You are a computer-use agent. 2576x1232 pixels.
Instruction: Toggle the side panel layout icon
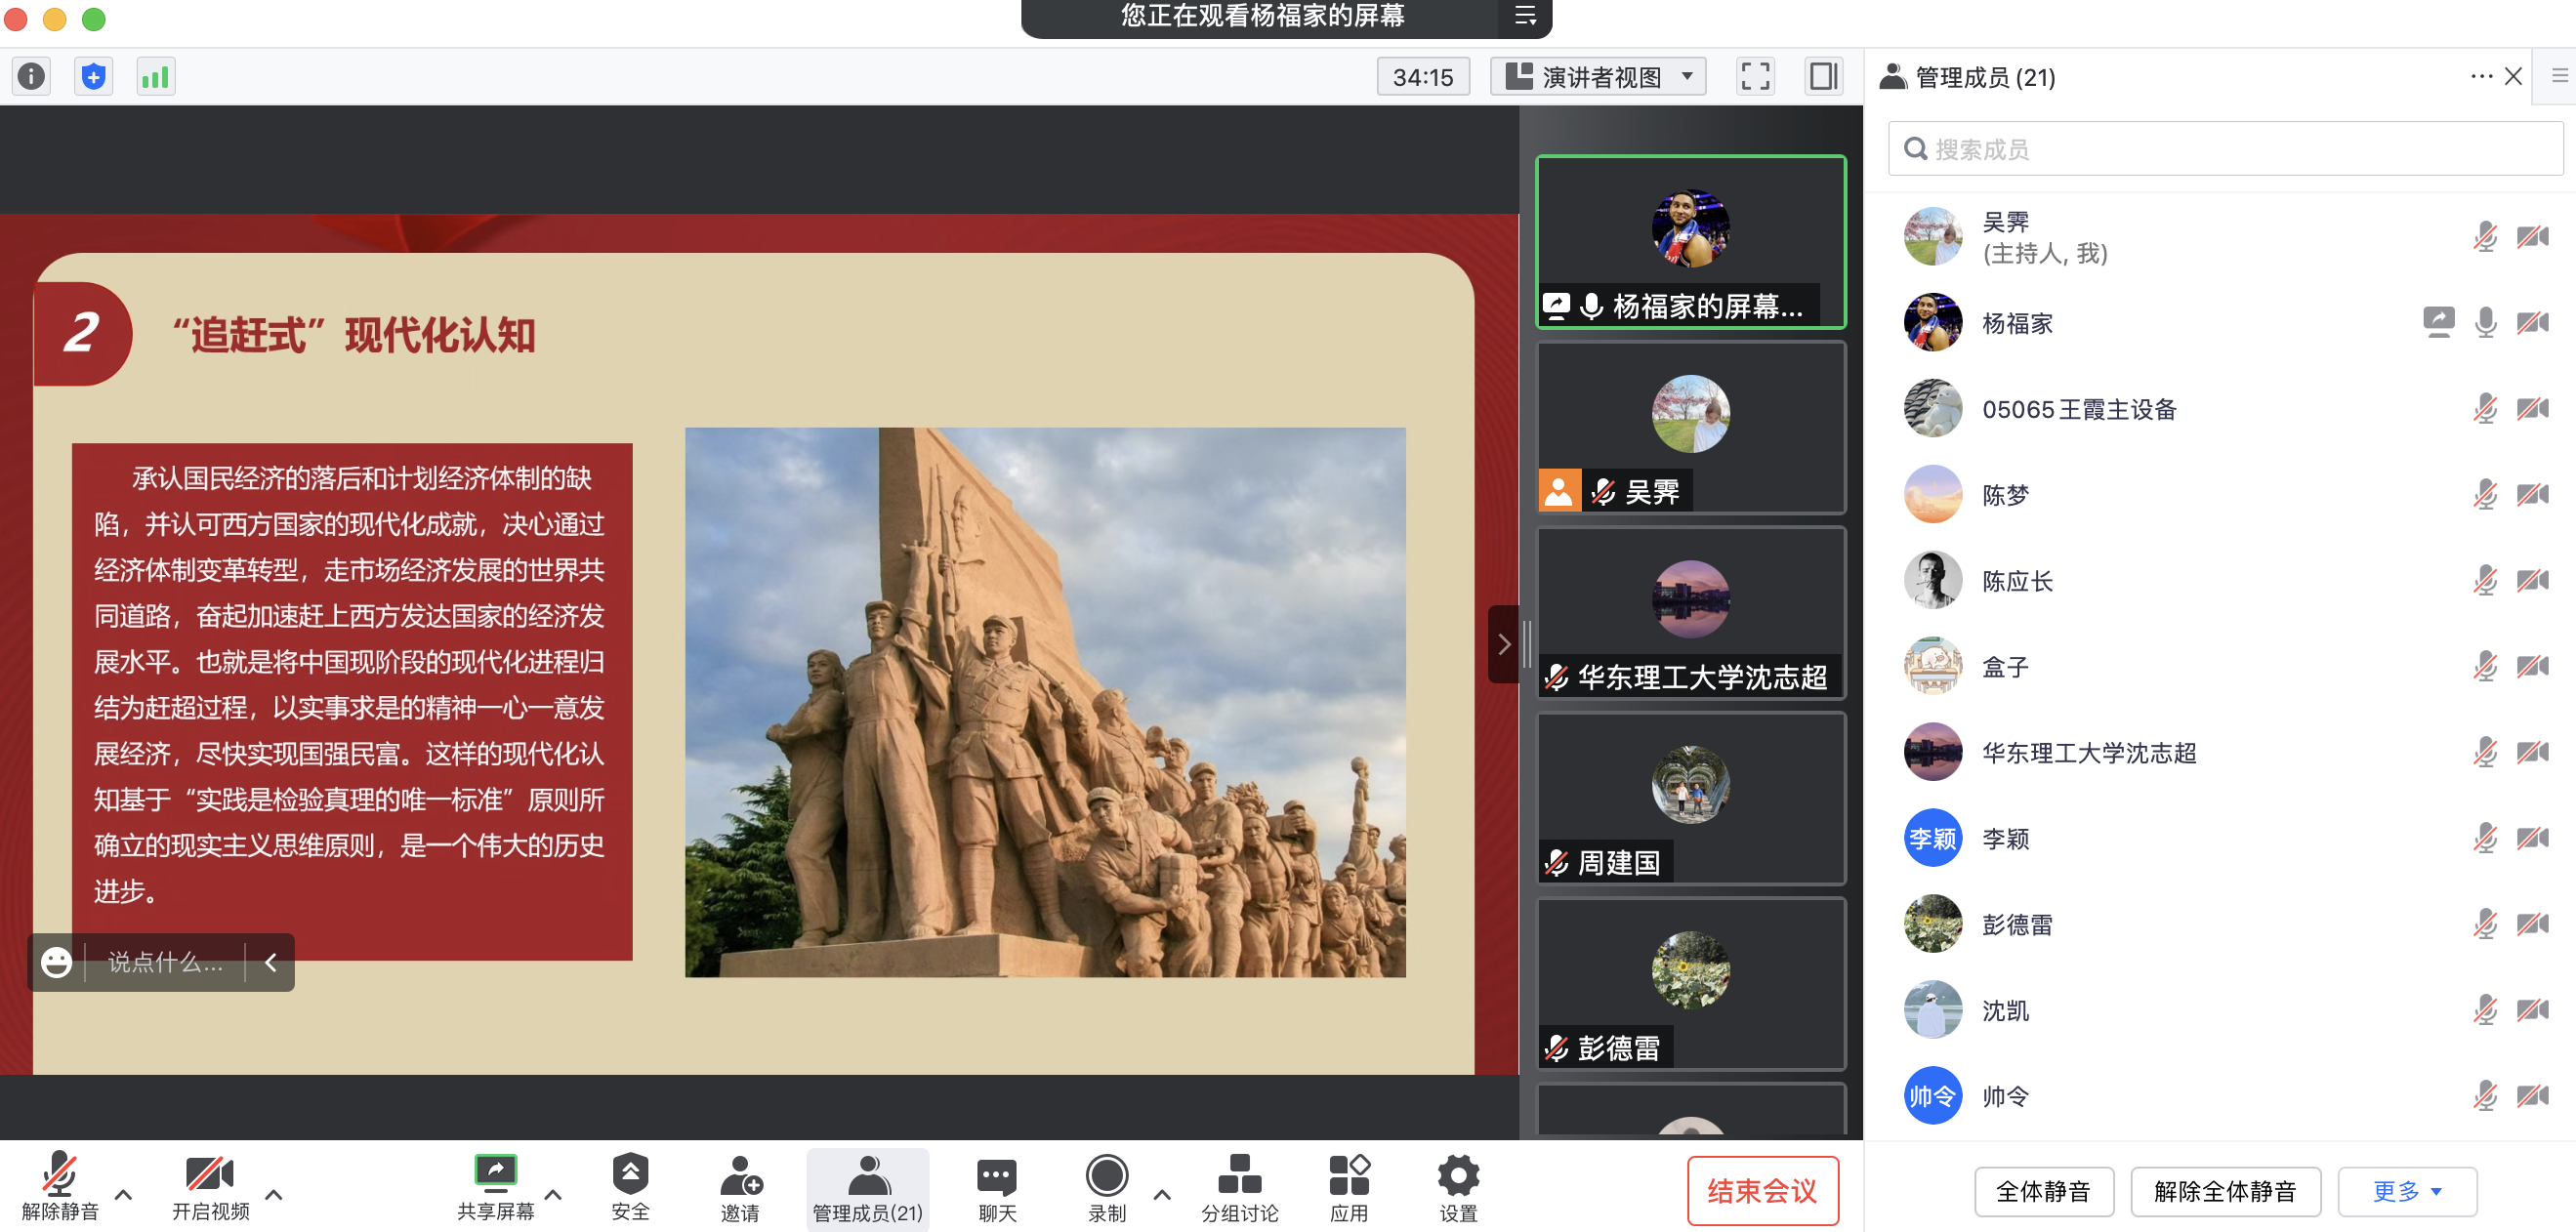point(1823,76)
